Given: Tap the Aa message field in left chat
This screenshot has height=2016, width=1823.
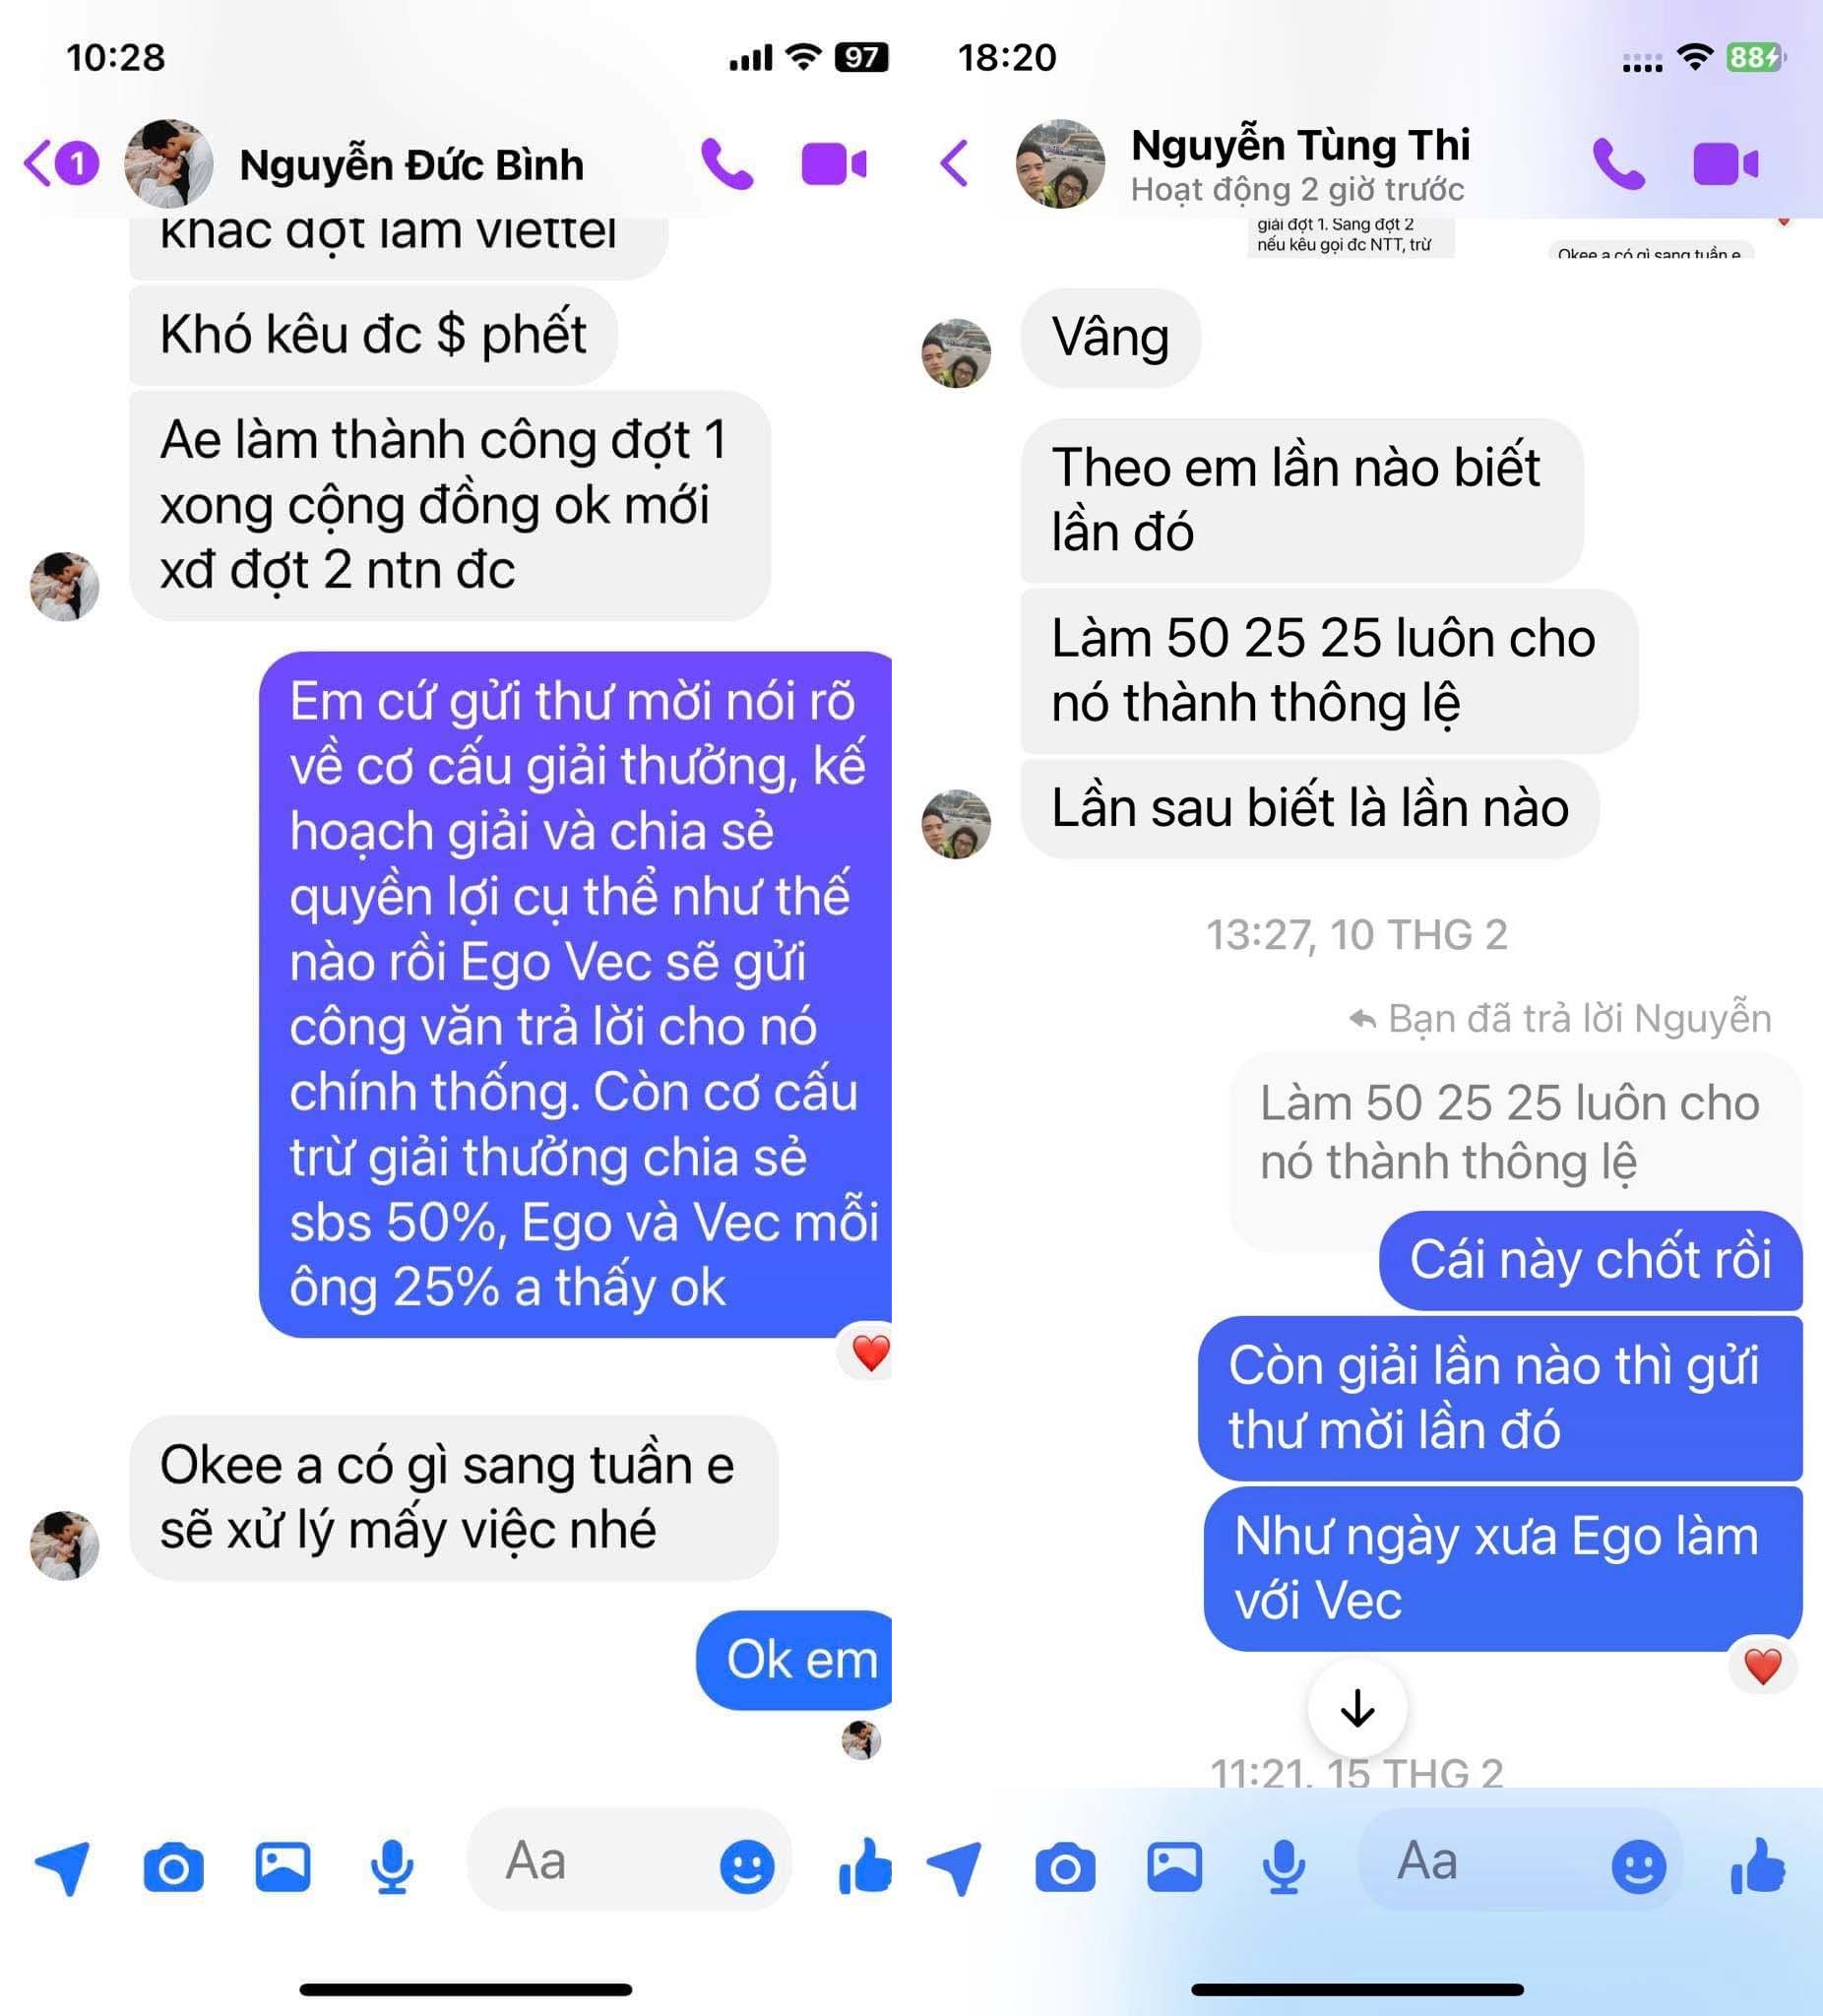Looking at the screenshot, I should coord(628,1861).
